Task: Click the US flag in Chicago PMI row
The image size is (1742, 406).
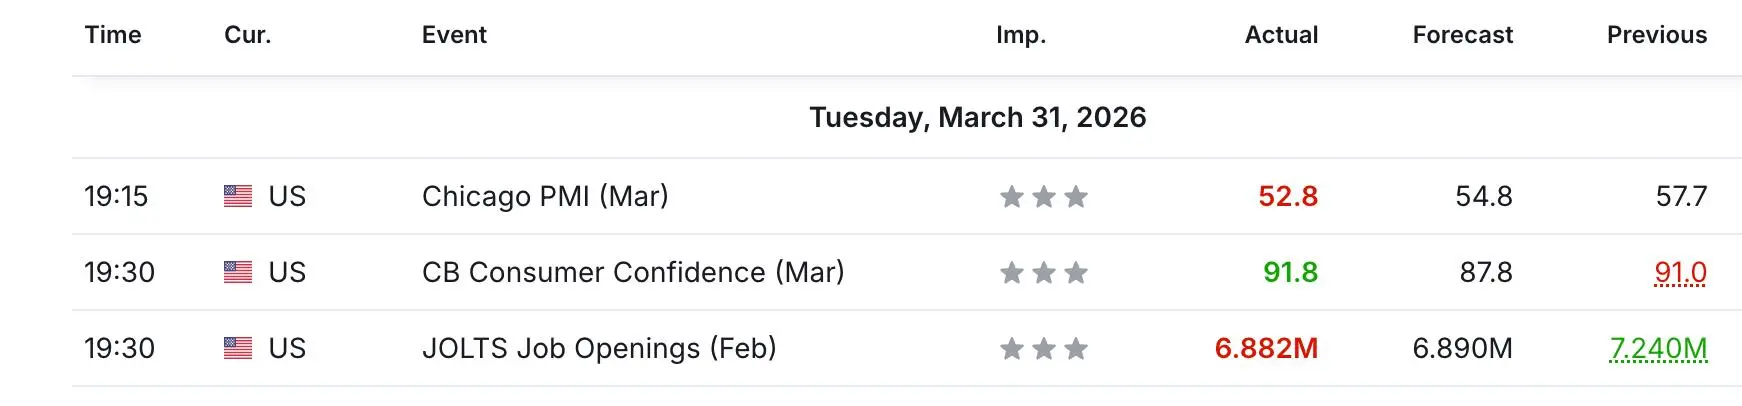Action: pyautogui.click(x=238, y=196)
